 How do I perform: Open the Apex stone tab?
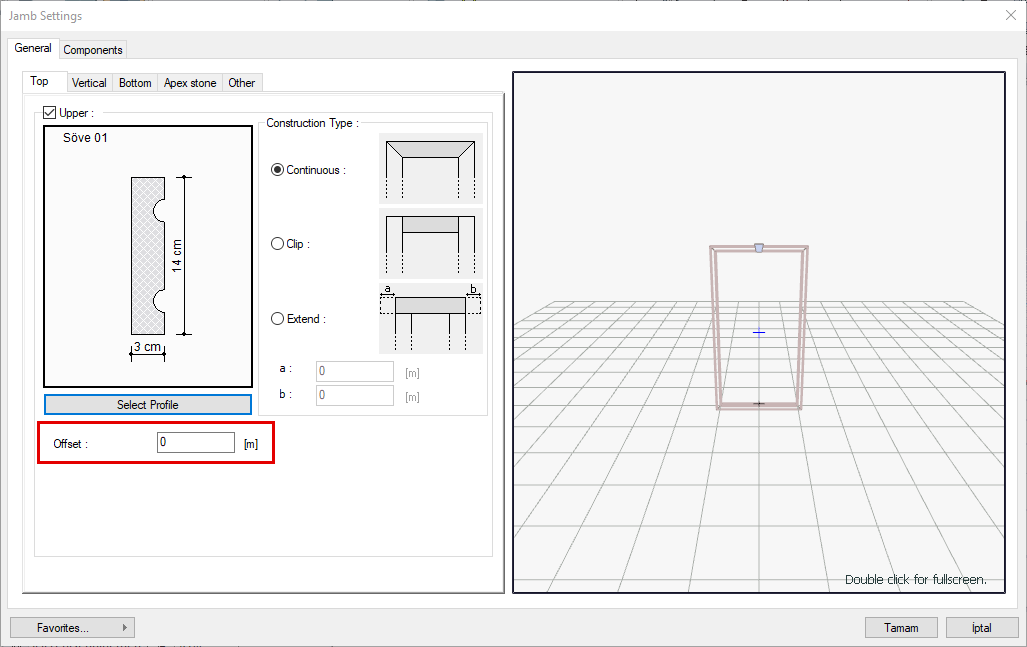pyautogui.click(x=190, y=83)
